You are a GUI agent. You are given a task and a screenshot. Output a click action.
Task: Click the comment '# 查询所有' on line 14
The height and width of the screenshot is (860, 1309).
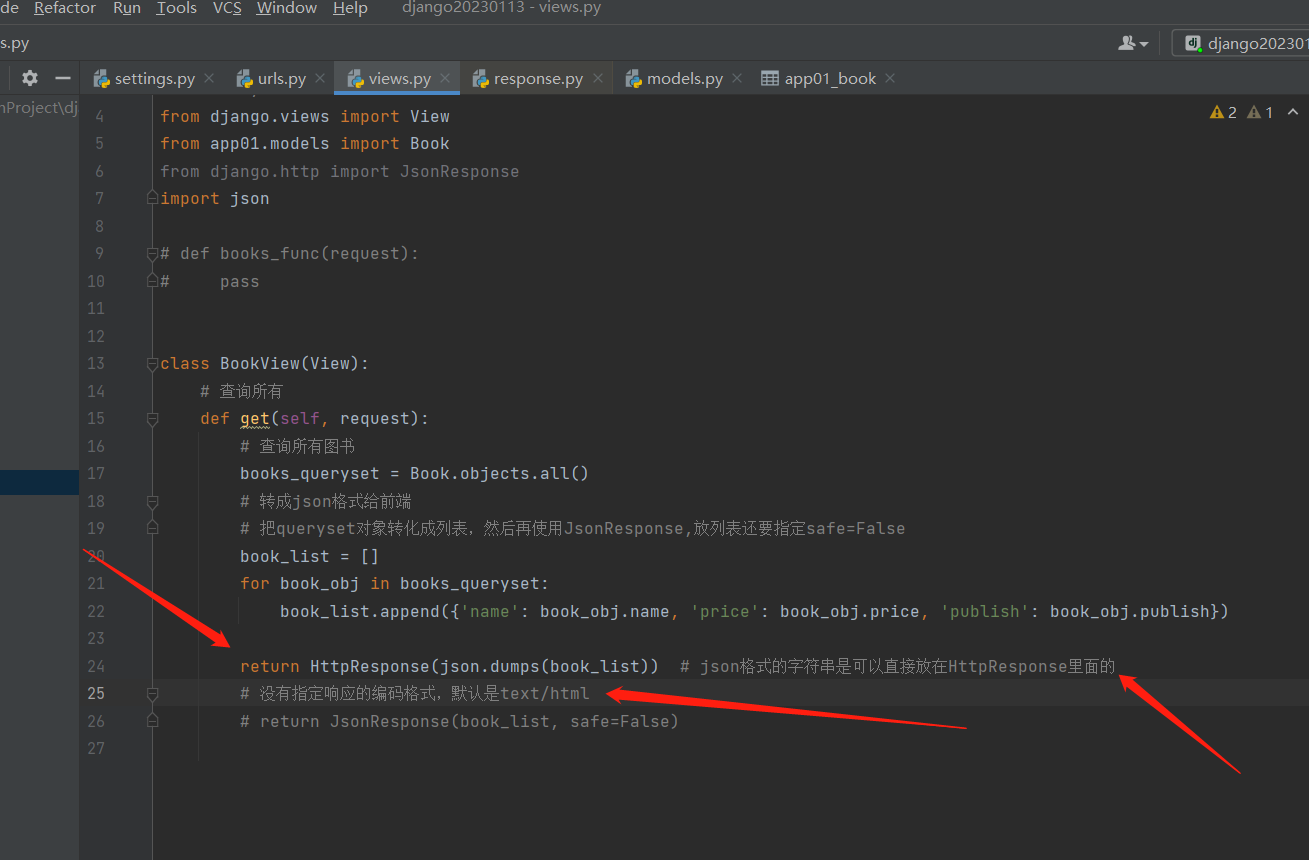(241, 391)
